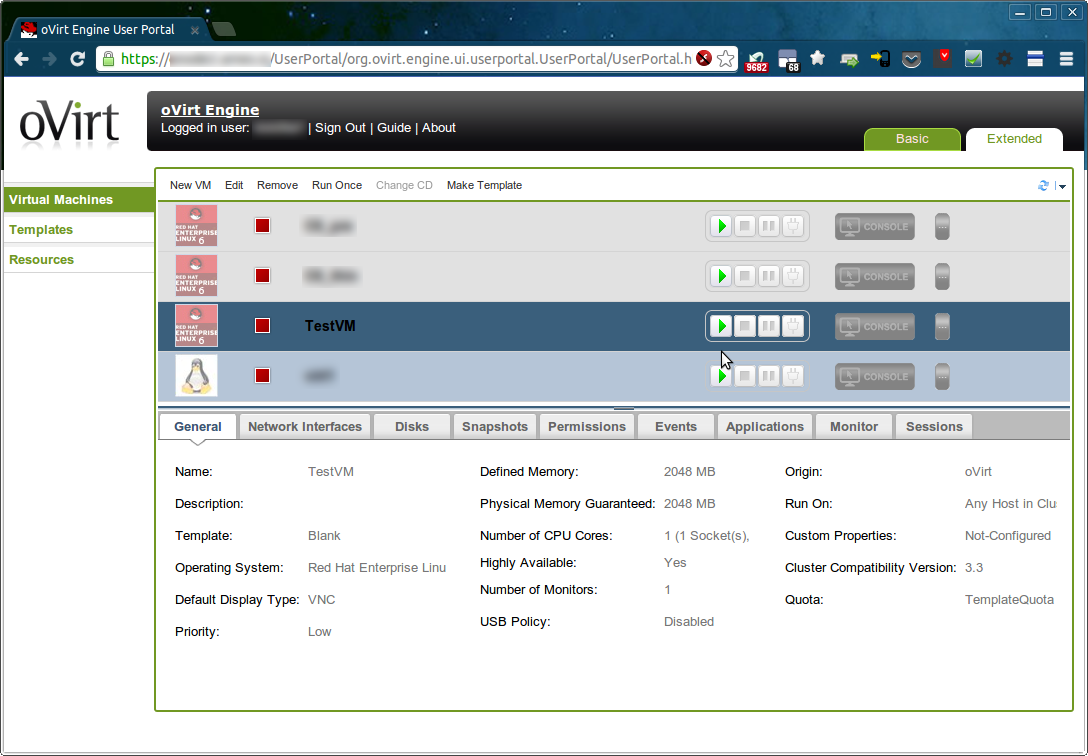1088x756 pixels.
Task: Click Make Template in the toolbar
Action: click(x=484, y=185)
